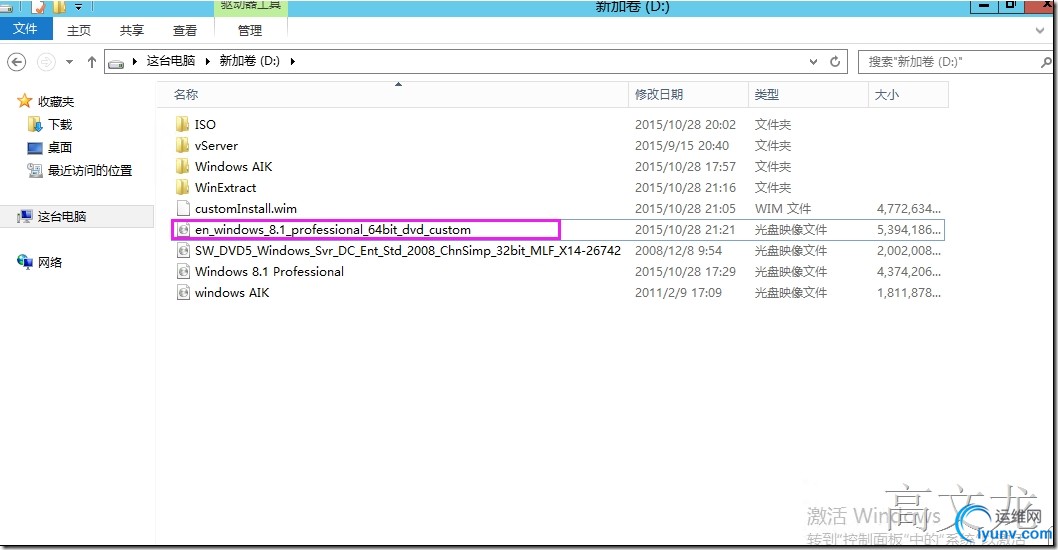Switch to the 管理 ribbon tab
1058x550 pixels.
pos(250,30)
